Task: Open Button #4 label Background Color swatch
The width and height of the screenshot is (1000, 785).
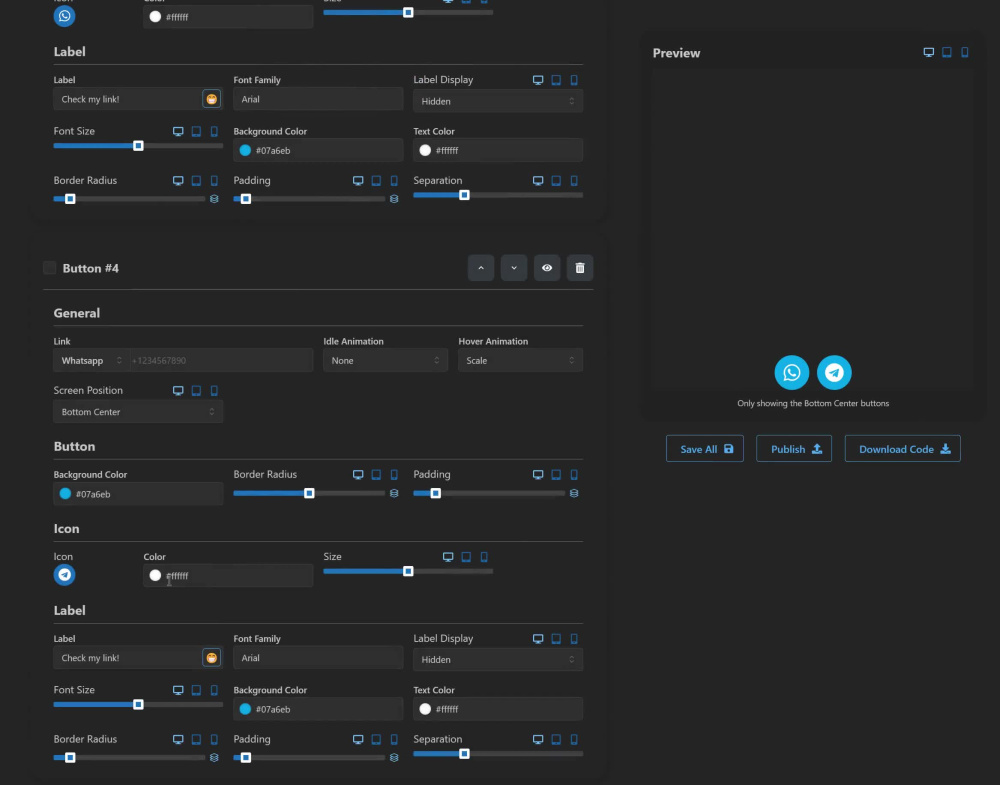Action: (x=245, y=709)
